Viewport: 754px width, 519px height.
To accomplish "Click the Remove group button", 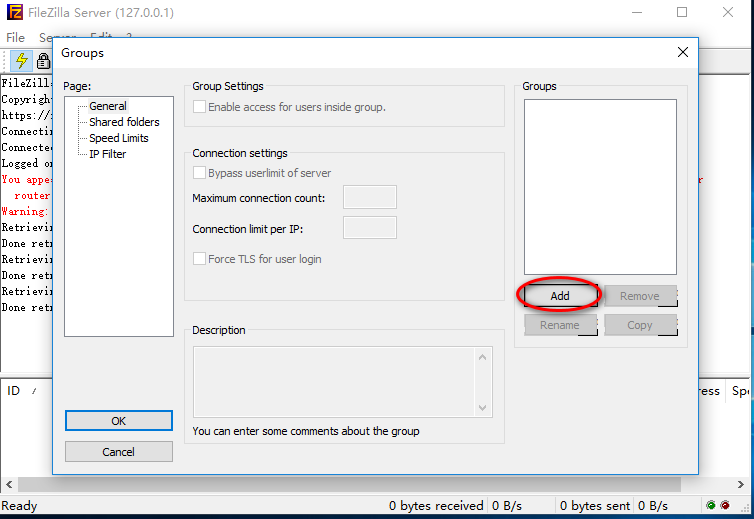I will (640, 296).
